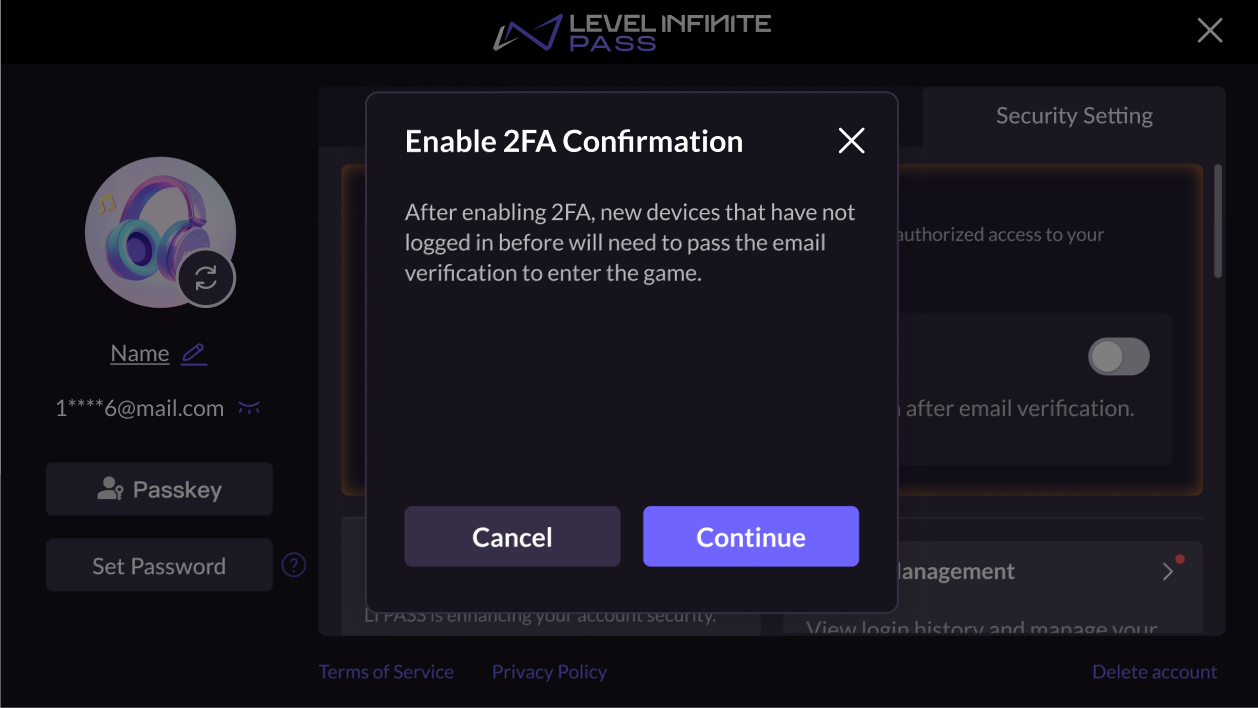
Task: Click the refresh icon on the avatar
Action: [x=206, y=278]
